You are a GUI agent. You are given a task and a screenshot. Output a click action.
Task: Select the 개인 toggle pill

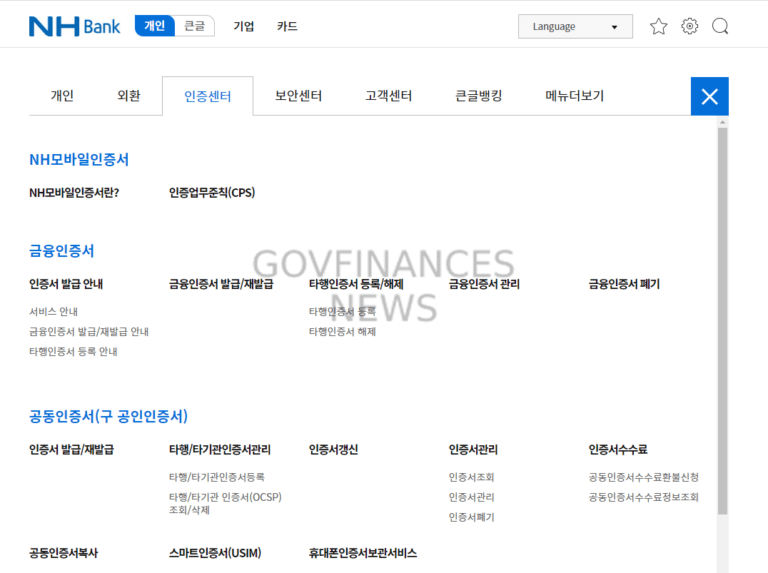pyautogui.click(x=155, y=26)
